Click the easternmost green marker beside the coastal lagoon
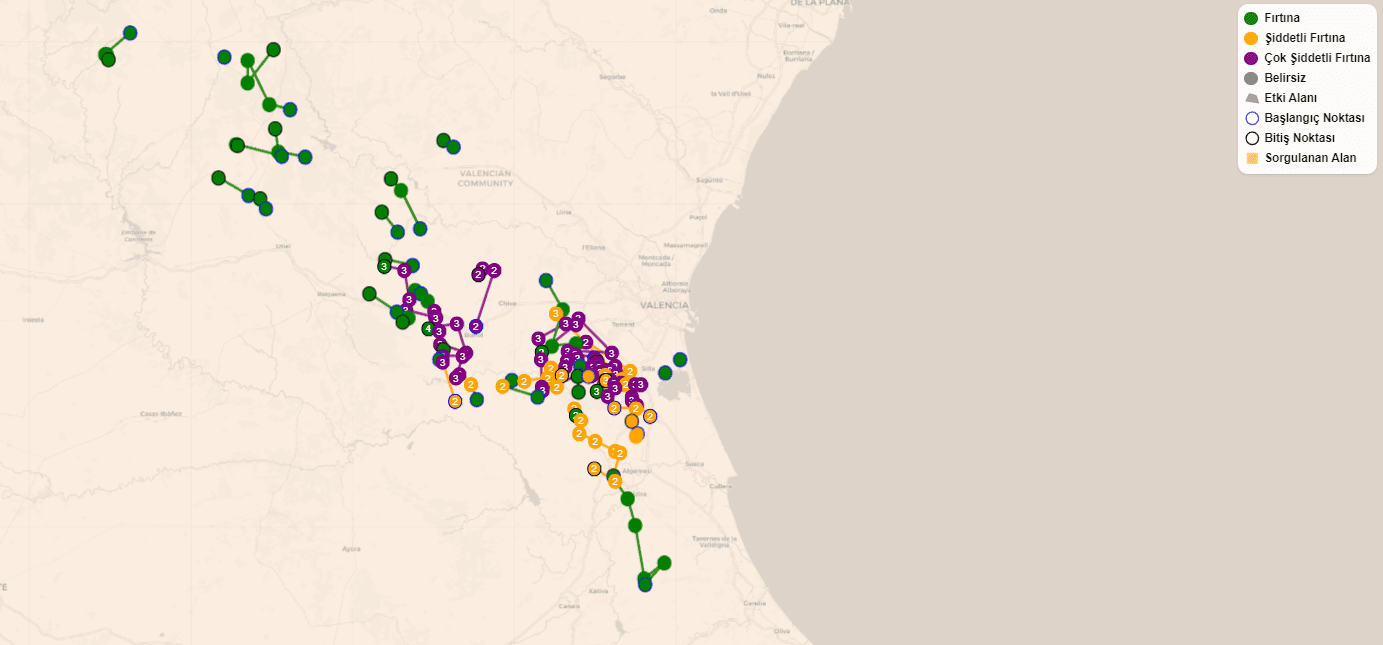This screenshot has height=645, width=1383. [680, 359]
